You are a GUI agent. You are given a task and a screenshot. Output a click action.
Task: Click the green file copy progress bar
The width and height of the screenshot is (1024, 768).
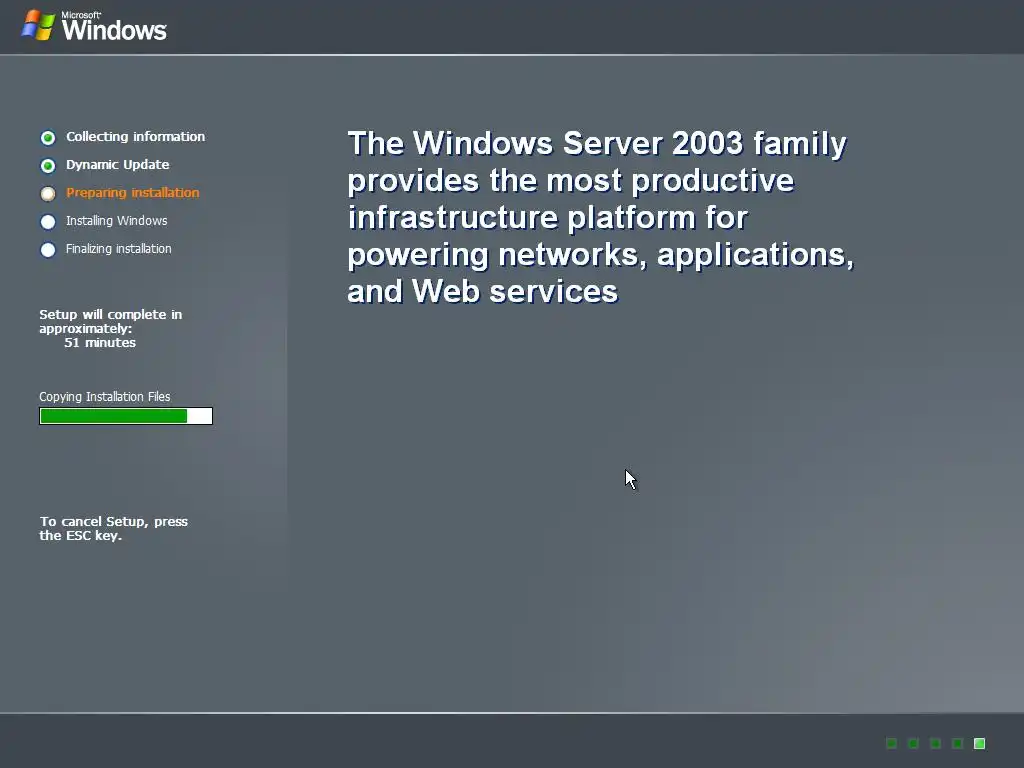(126, 416)
